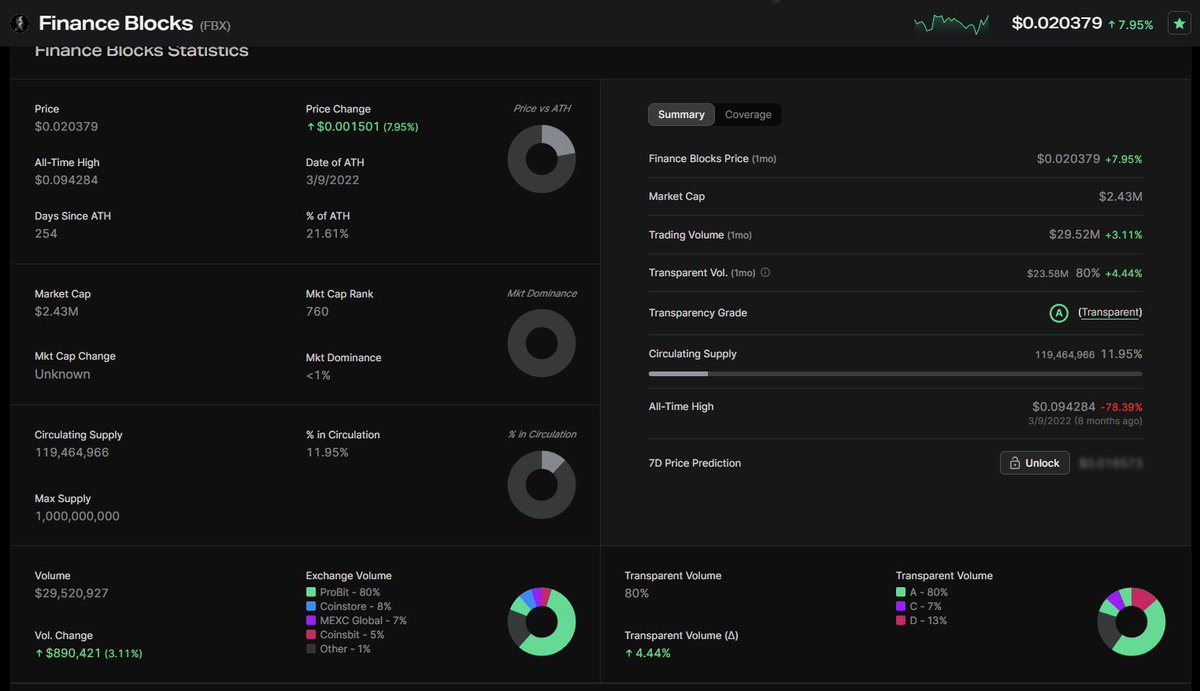Click the pink Coinsbit legend swatch

point(311,635)
